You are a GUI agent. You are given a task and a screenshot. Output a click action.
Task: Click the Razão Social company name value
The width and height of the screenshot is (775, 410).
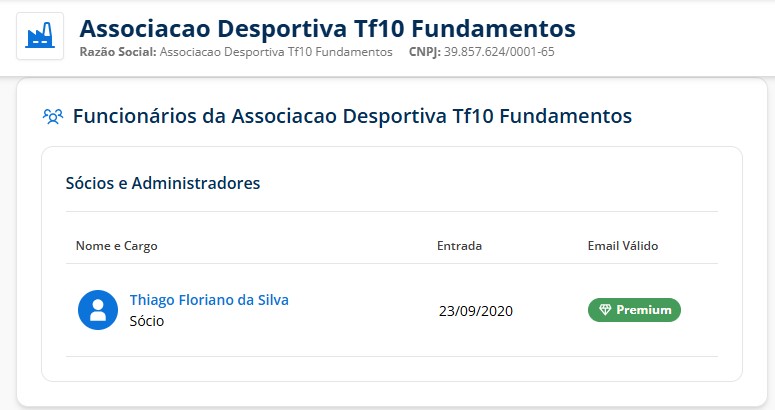click(276, 51)
